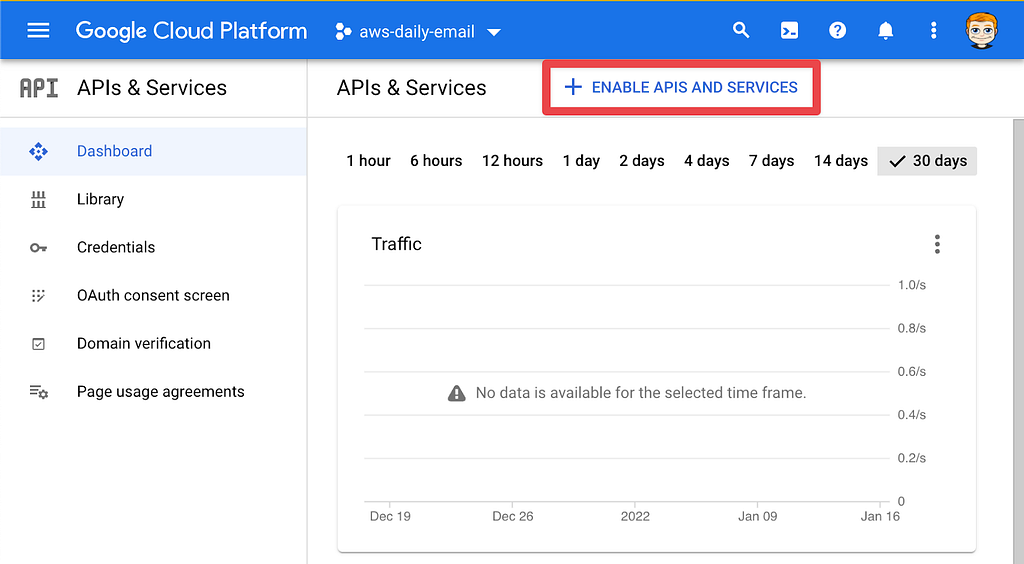Click the APIs & Services main page title
Viewport: 1024px width, 564px height.
[411, 87]
